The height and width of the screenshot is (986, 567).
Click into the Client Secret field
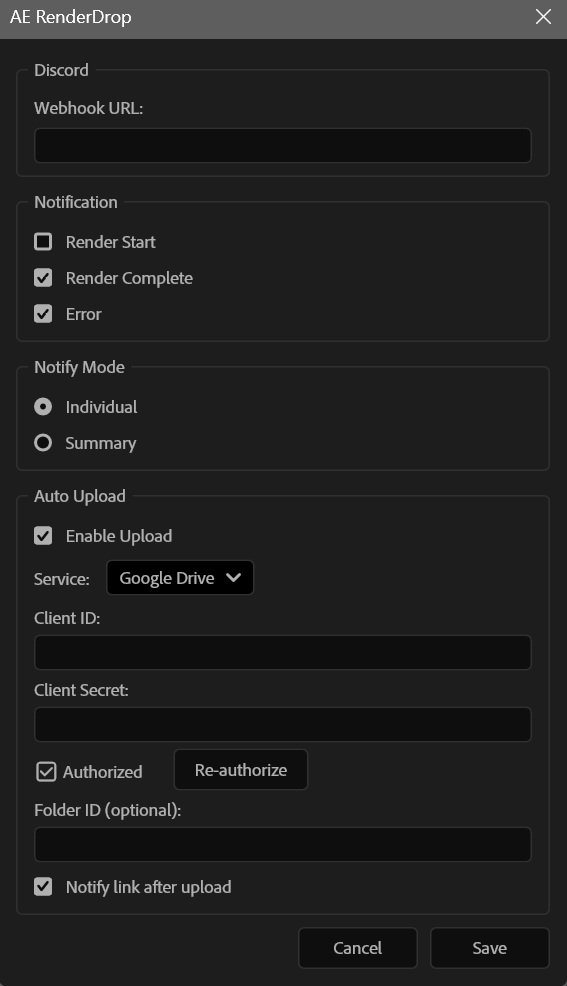(x=283, y=724)
